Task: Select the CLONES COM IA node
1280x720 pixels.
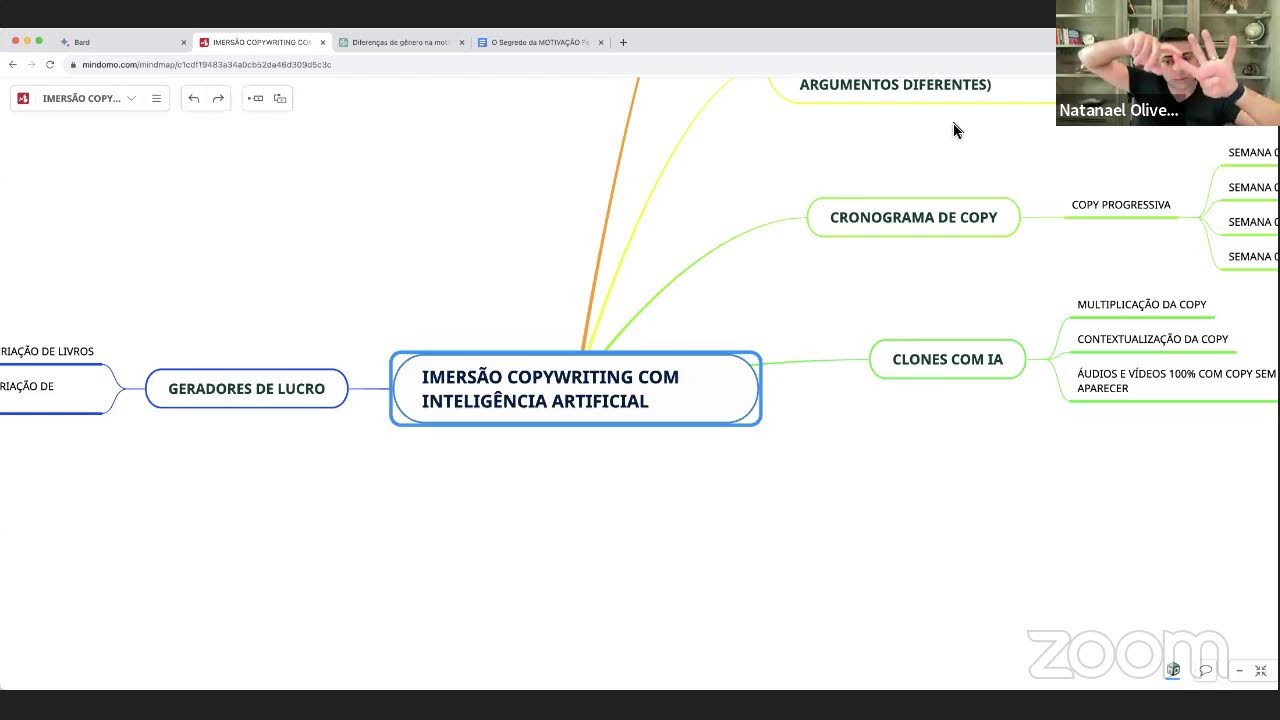Action: point(947,359)
